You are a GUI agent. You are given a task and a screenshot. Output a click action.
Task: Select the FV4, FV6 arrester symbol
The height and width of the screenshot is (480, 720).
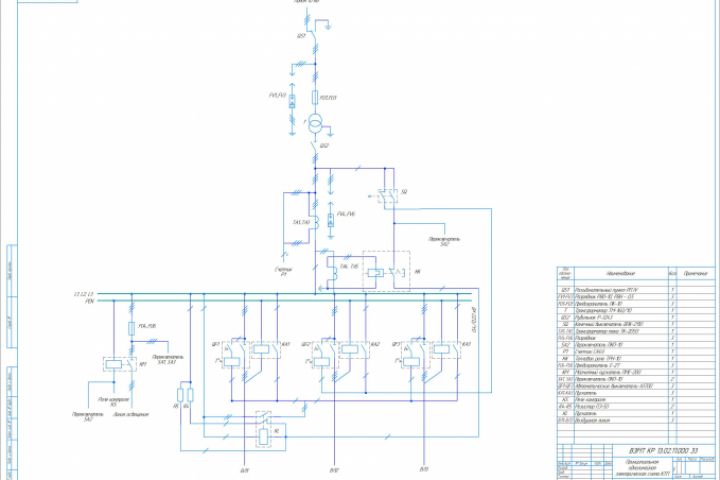(331, 220)
